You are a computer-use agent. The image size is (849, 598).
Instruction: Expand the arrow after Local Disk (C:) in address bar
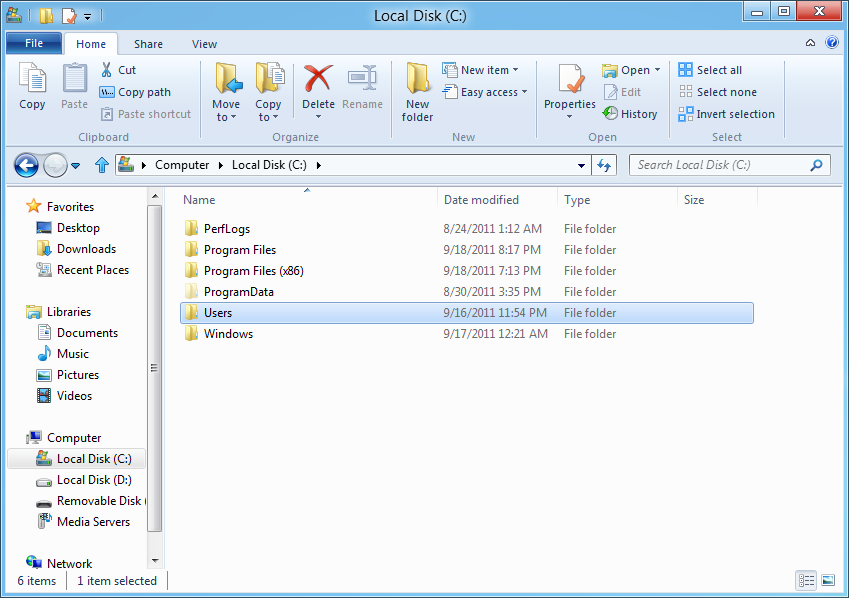click(x=318, y=165)
